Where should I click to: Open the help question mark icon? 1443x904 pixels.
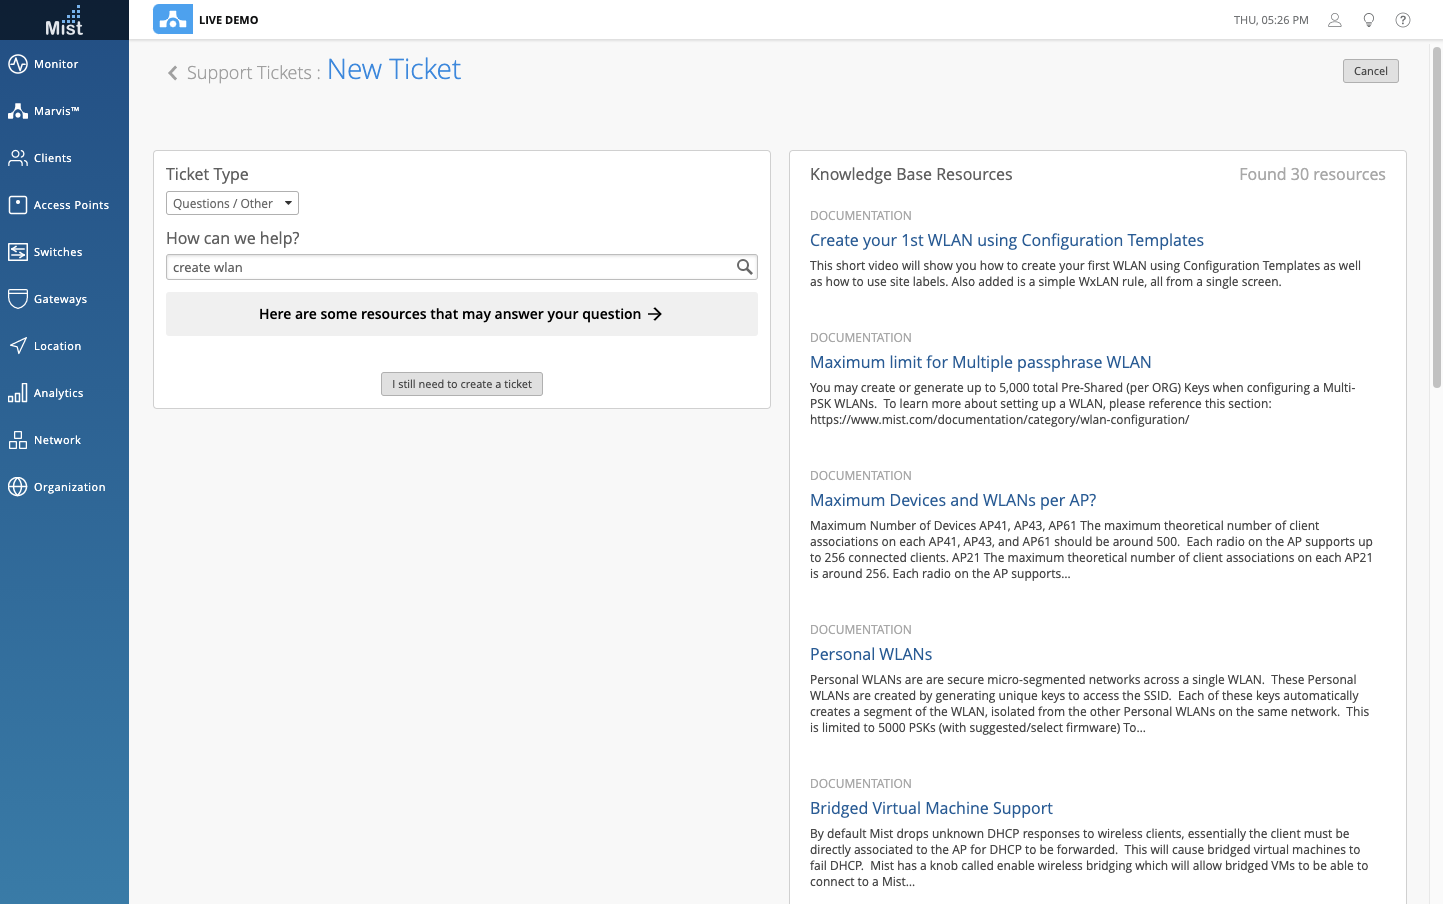[x=1403, y=20]
